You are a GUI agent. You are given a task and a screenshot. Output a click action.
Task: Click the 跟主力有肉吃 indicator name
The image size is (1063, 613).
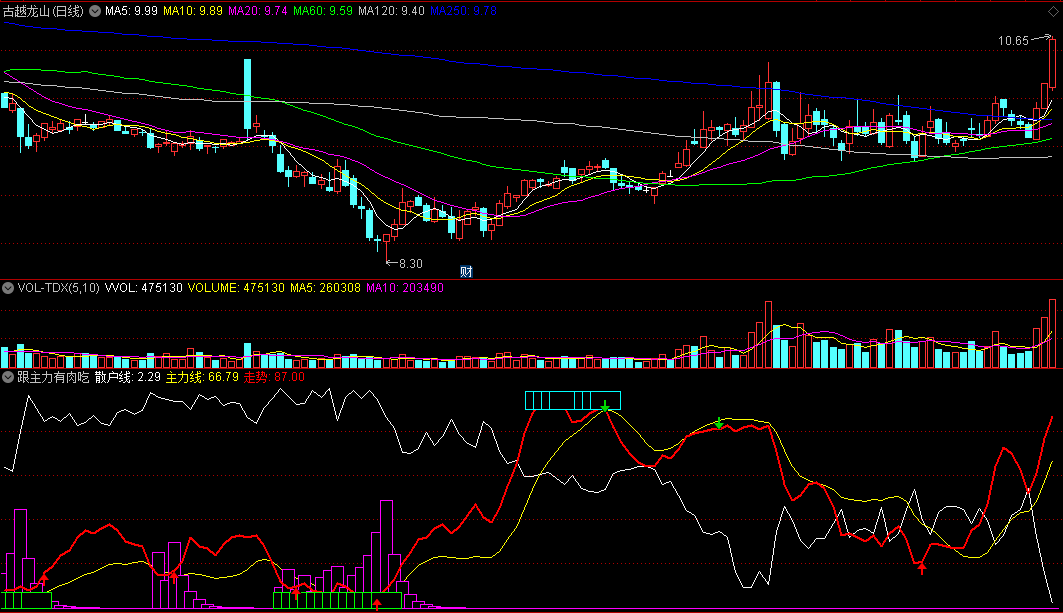pos(53,377)
